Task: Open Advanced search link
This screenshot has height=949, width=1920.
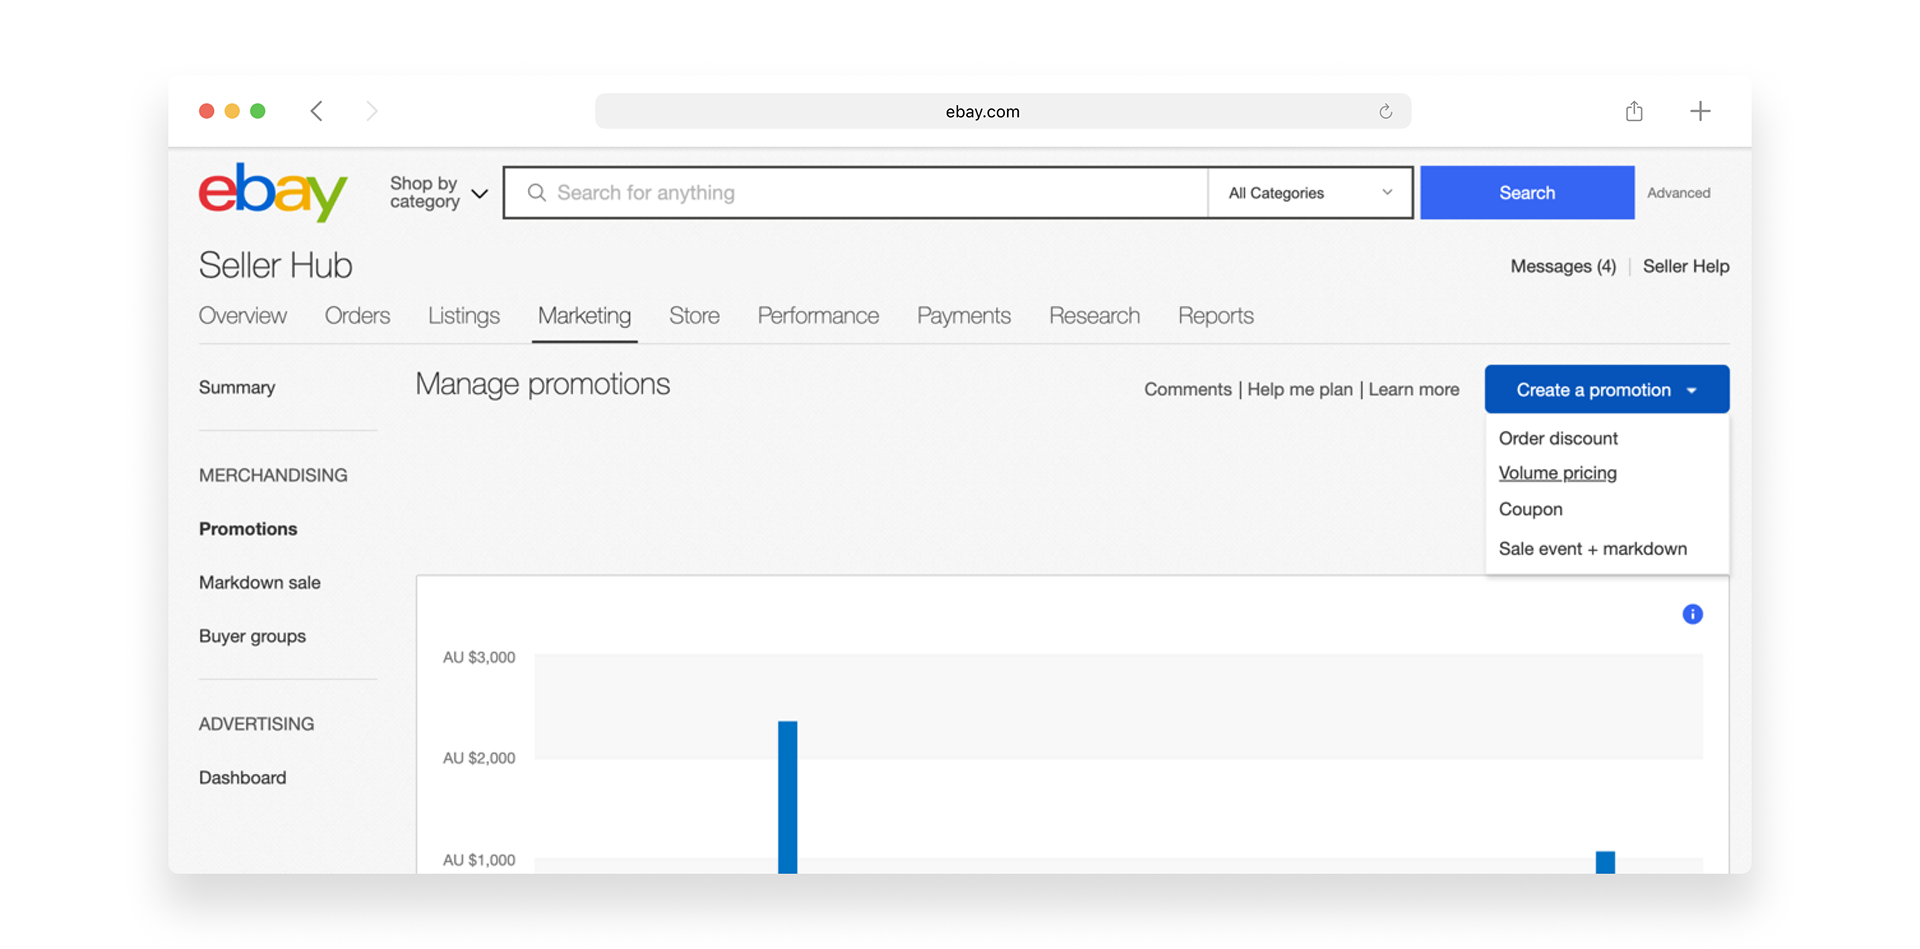Action: tap(1678, 193)
